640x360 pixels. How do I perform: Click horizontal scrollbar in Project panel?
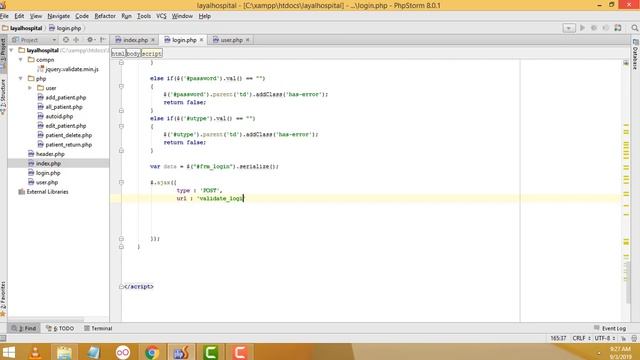(x=46, y=319)
